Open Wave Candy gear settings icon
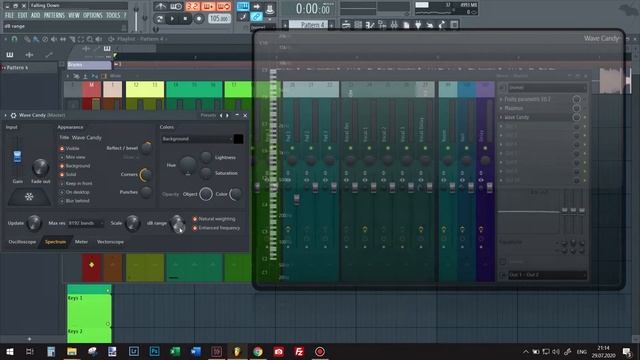This screenshot has height=360, width=640. click(x=13, y=116)
